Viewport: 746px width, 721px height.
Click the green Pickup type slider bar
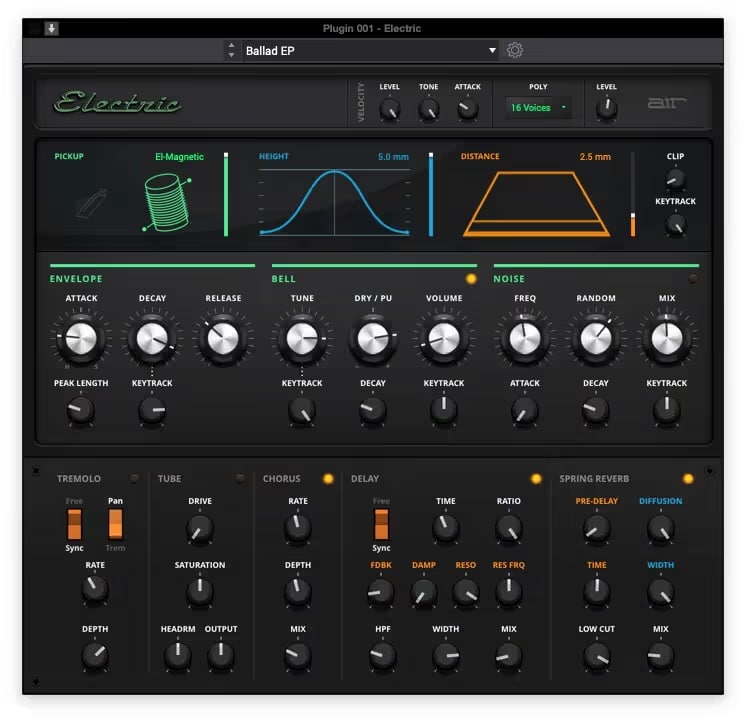(x=226, y=194)
